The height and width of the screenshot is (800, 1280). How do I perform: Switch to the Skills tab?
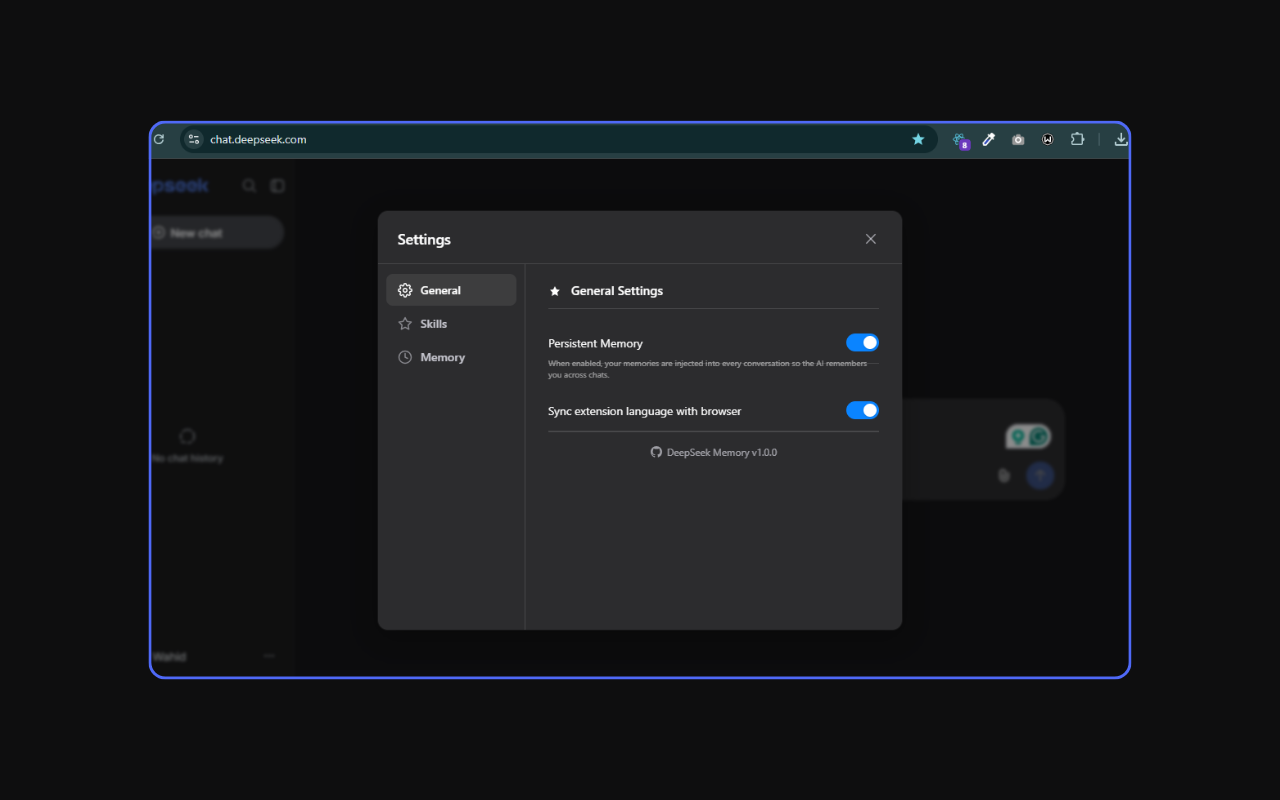coord(451,324)
